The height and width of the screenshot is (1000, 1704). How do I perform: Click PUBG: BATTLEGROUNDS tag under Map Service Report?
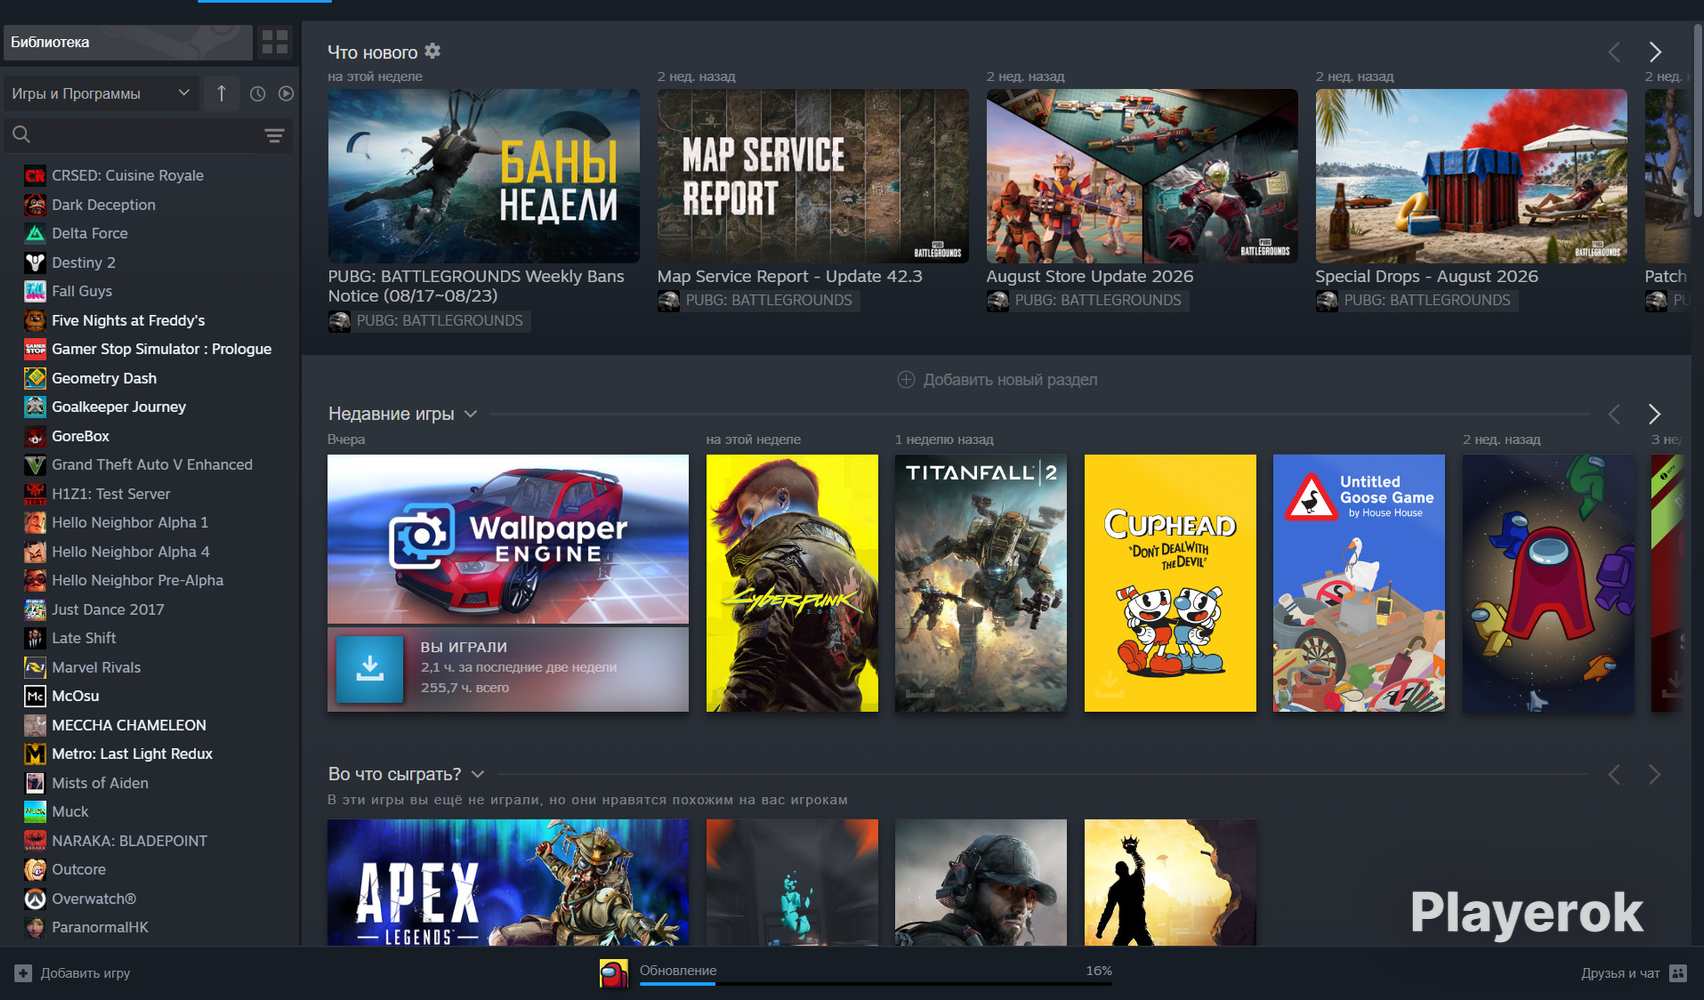pos(758,300)
